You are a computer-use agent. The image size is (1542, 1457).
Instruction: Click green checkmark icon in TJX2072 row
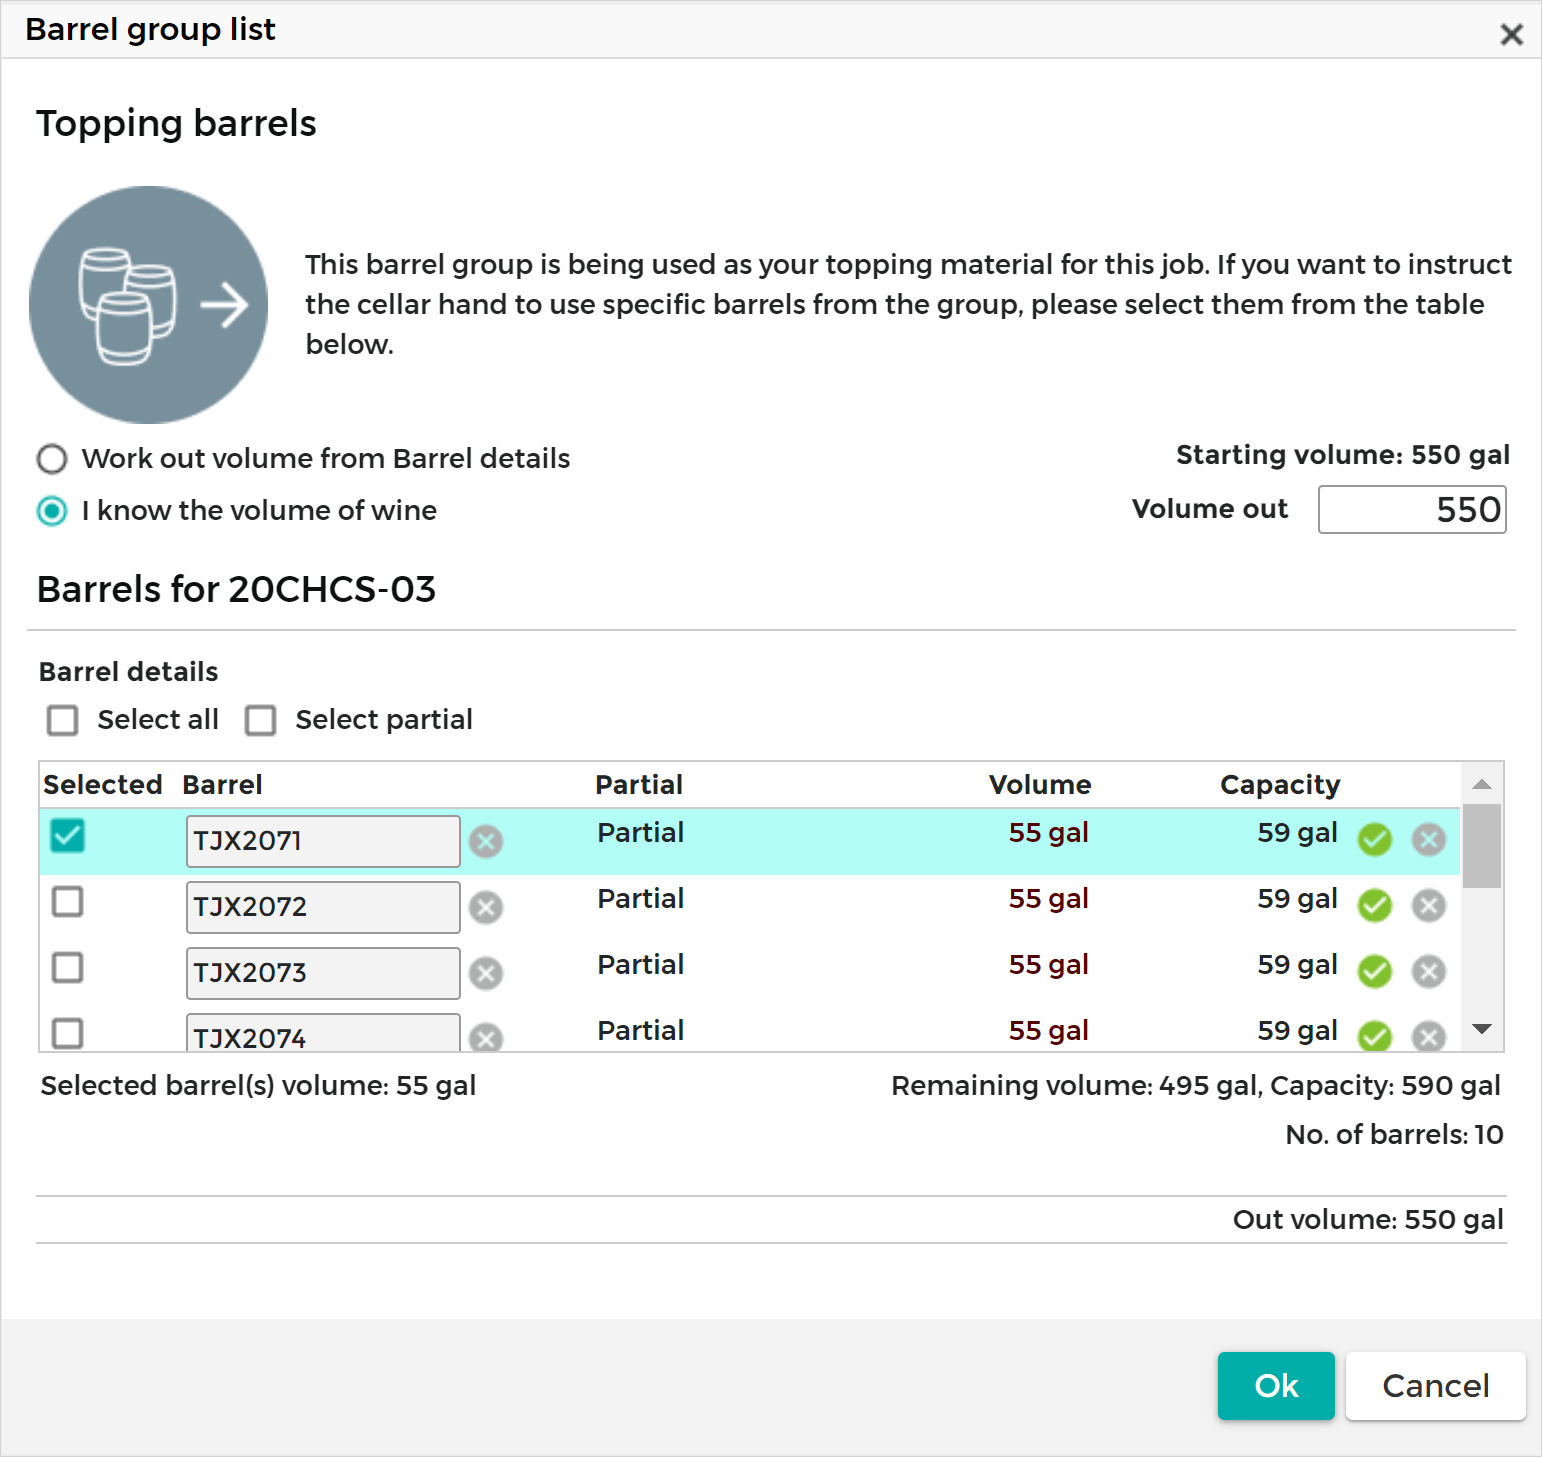[x=1375, y=906]
